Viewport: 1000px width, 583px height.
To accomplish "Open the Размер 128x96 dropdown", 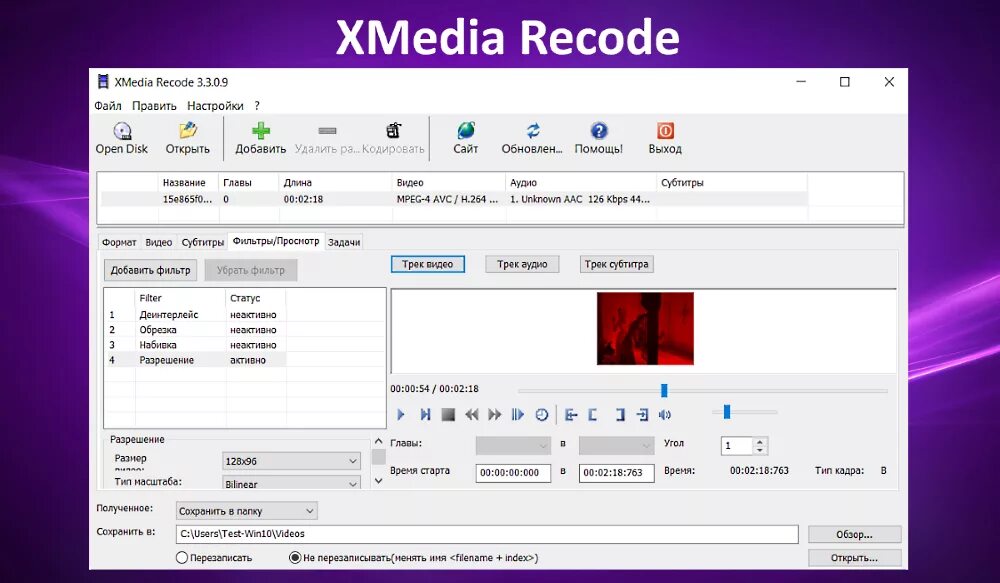I will pyautogui.click(x=291, y=461).
